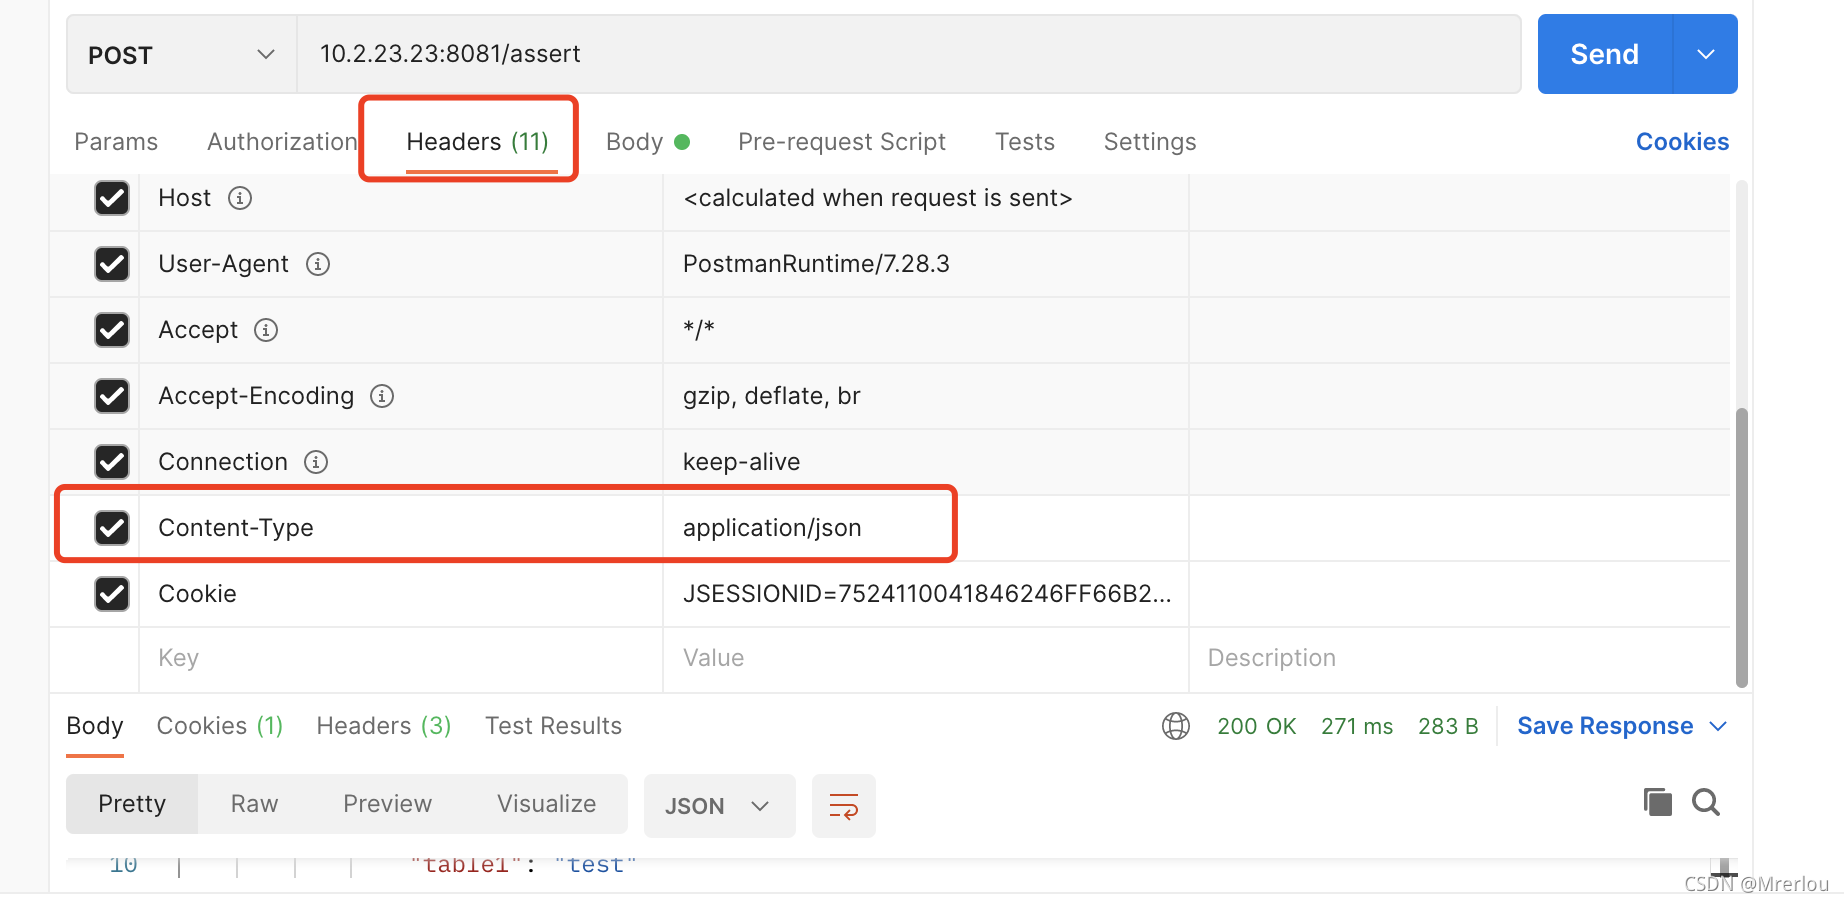Go to Pre-request Script tab
This screenshot has height=902, width=1844.
pos(842,142)
